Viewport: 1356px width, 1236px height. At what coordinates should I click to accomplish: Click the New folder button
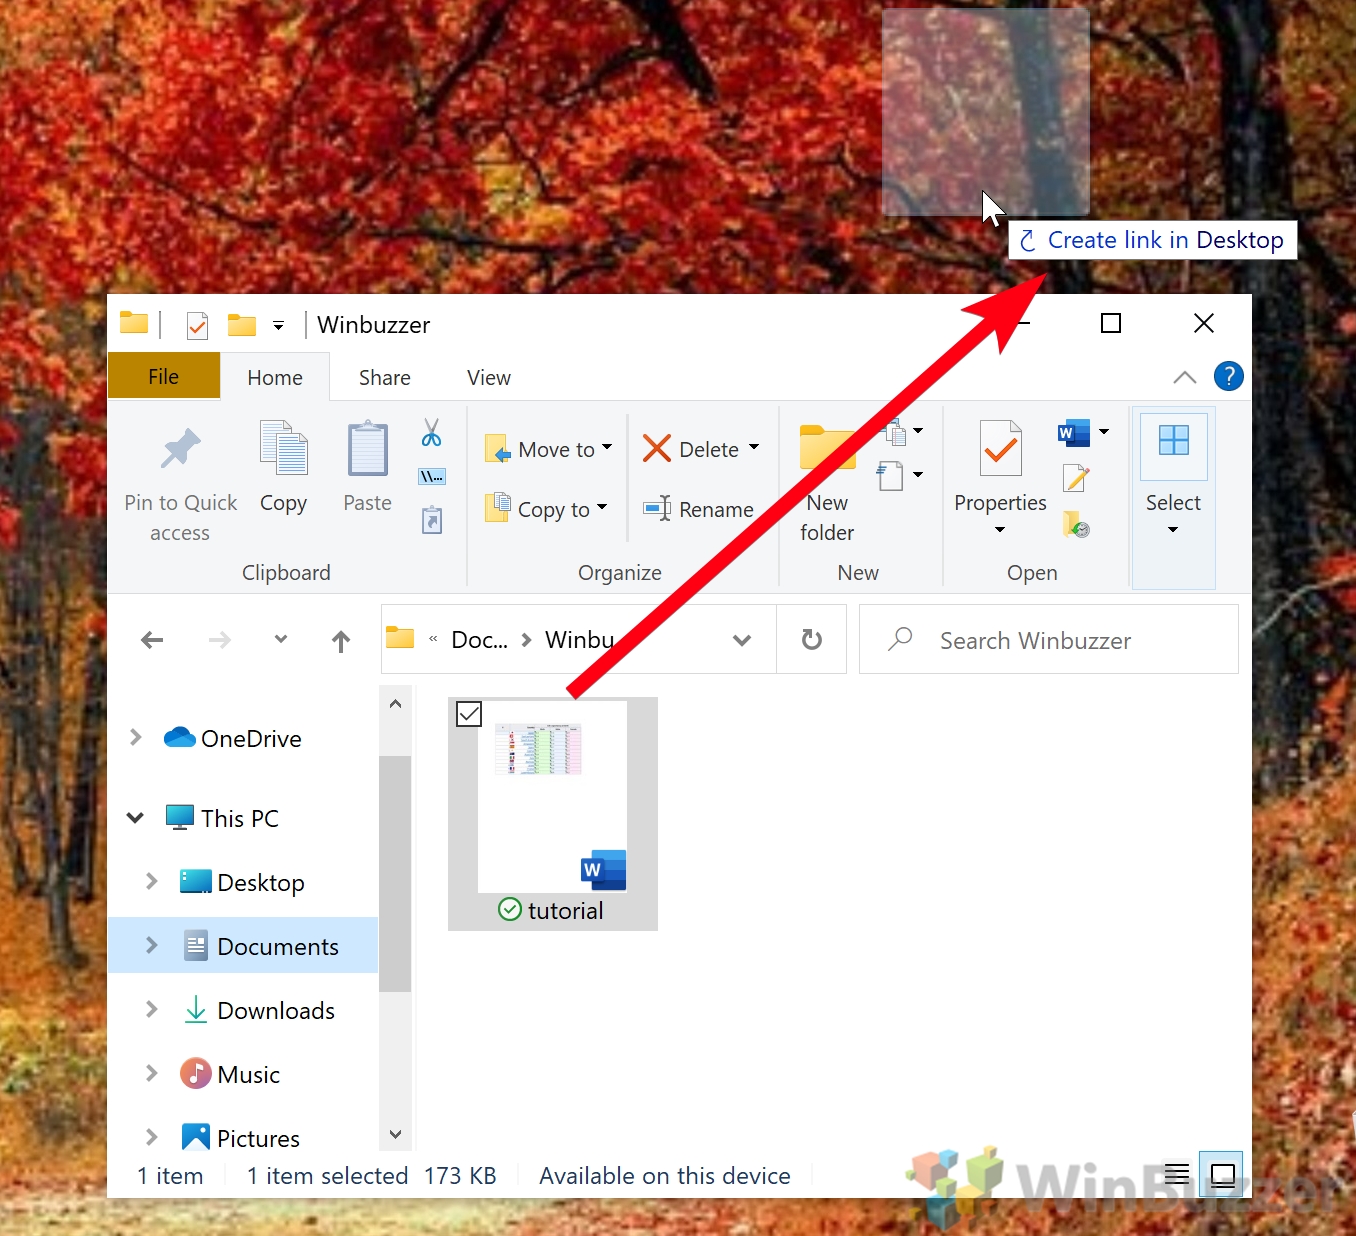click(827, 482)
